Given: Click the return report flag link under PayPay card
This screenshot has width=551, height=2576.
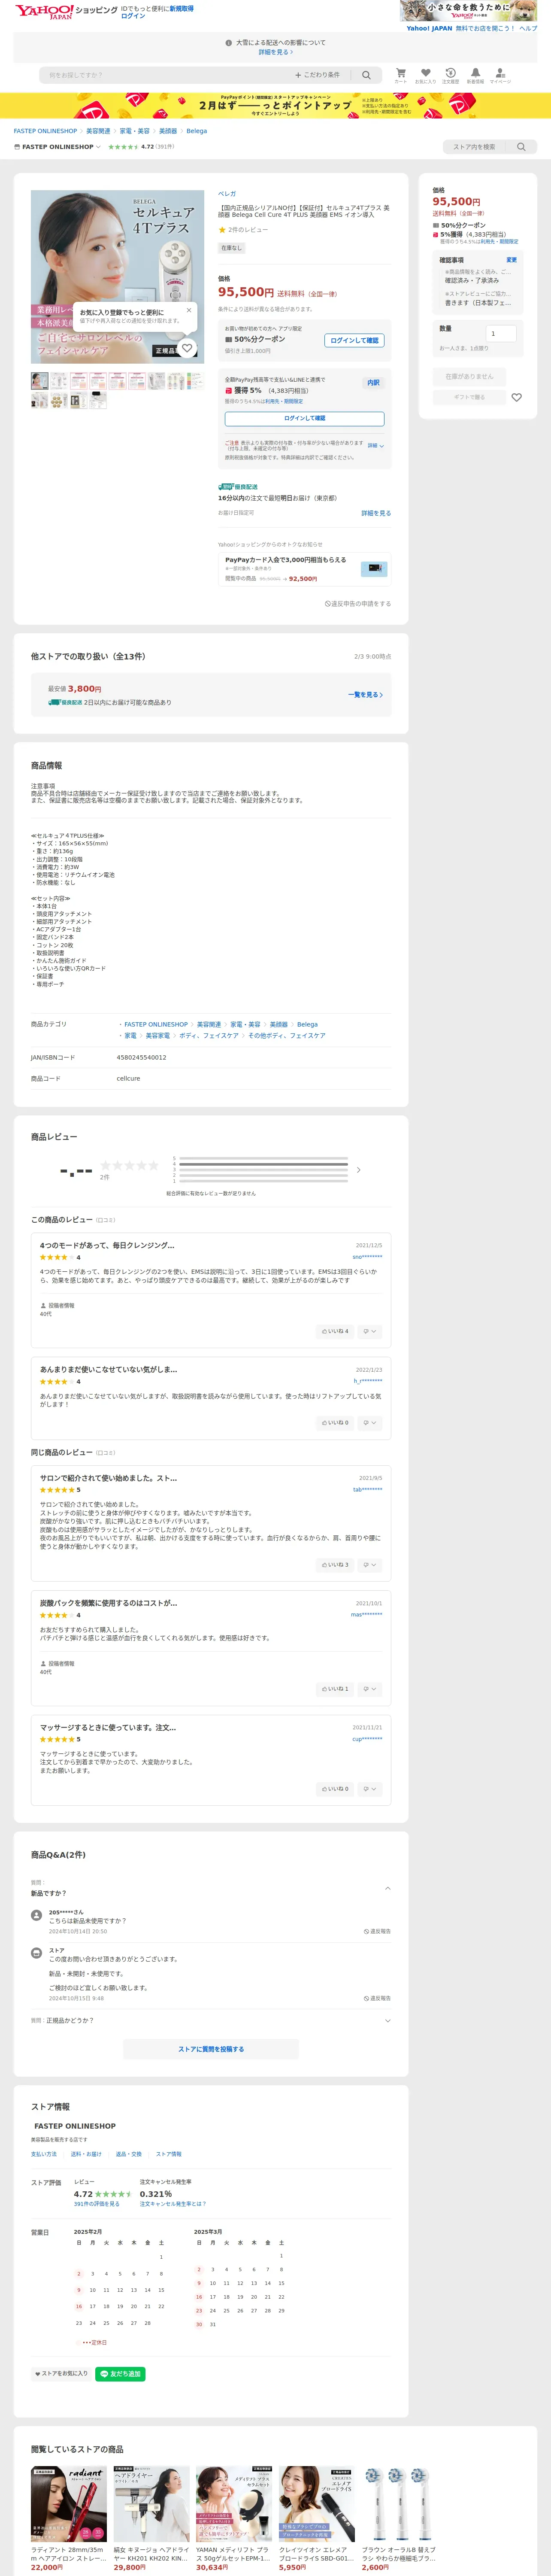Looking at the screenshot, I should [358, 604].
